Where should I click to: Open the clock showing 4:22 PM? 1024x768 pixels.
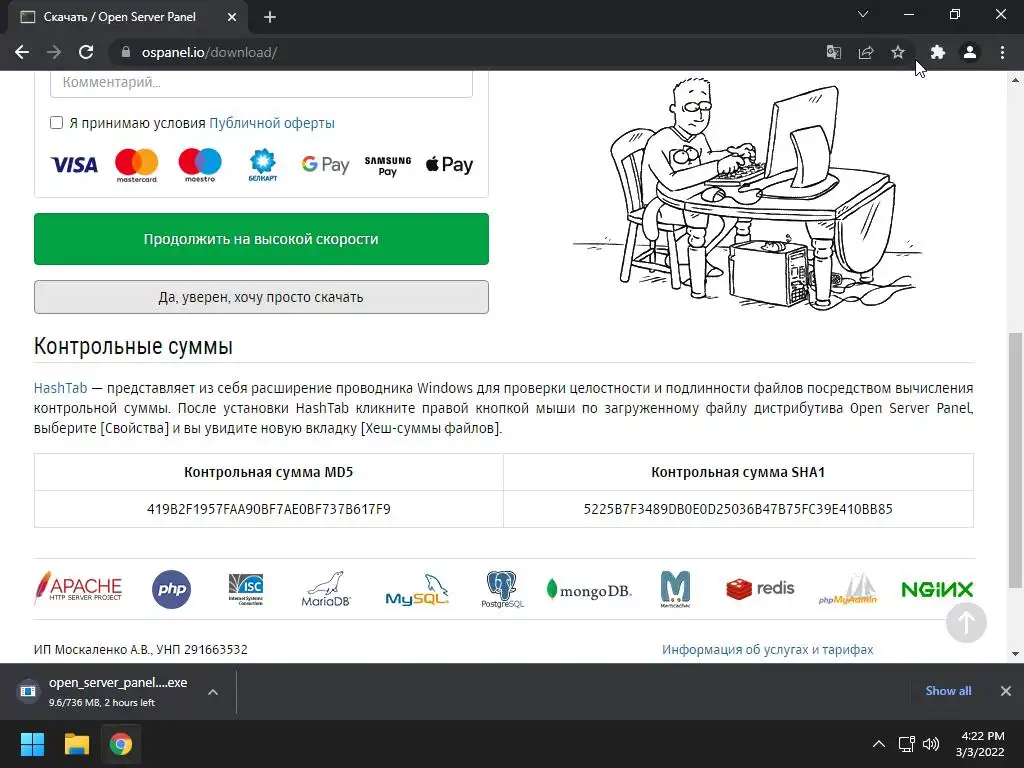(x=980, y=744)
